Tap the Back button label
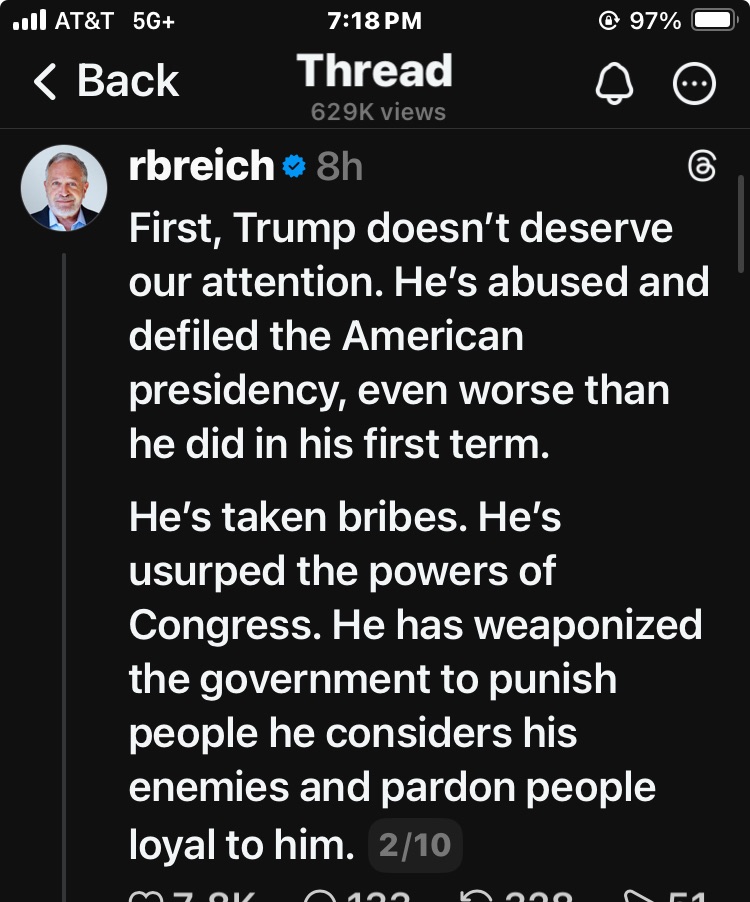 tap(128, 82)
